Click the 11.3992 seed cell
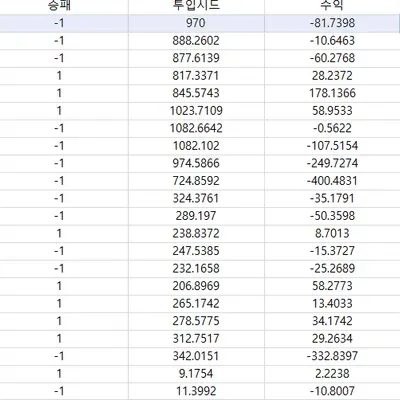Image resolution: width=400 pixels, height=400 pixels. pos(196,391)
